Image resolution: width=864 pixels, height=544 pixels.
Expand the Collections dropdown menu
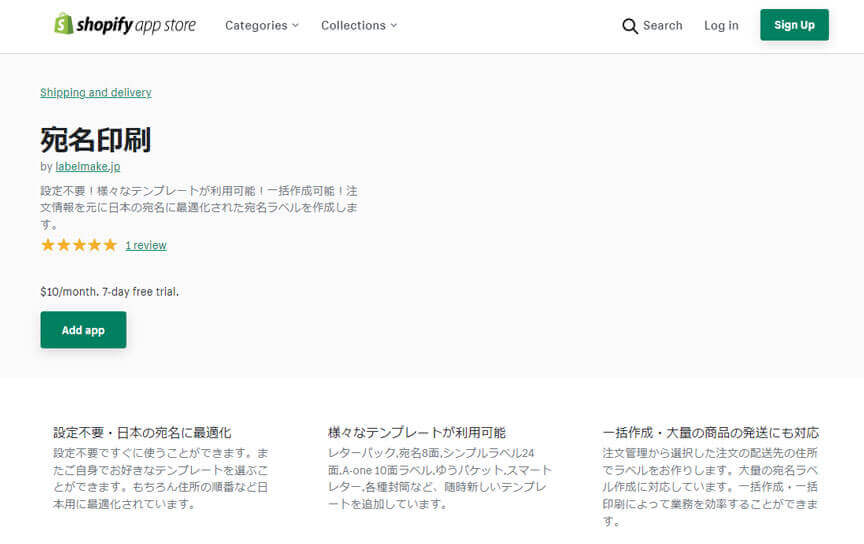tap(359, 25)
